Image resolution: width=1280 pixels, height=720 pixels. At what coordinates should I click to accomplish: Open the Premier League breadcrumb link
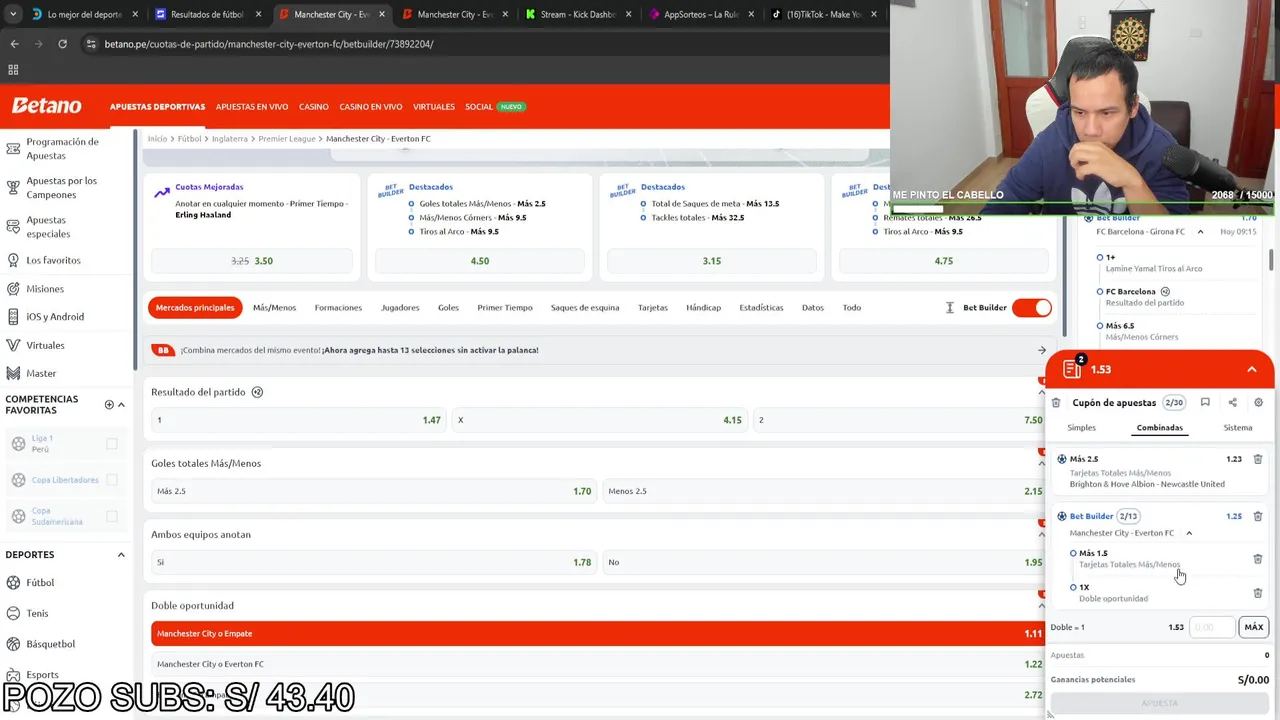click(287, 138)
